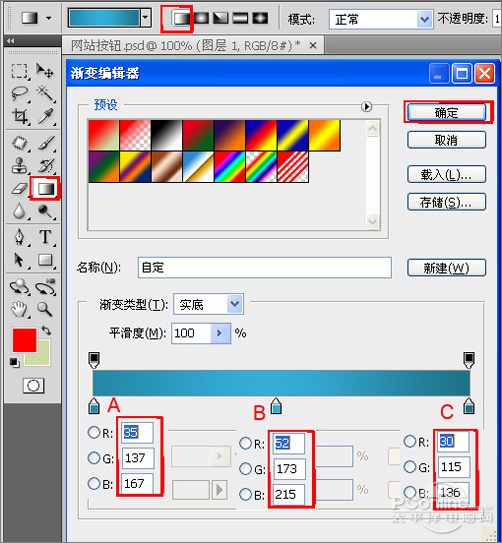Select the Magic Wand tool

click(x=45, y=94)
